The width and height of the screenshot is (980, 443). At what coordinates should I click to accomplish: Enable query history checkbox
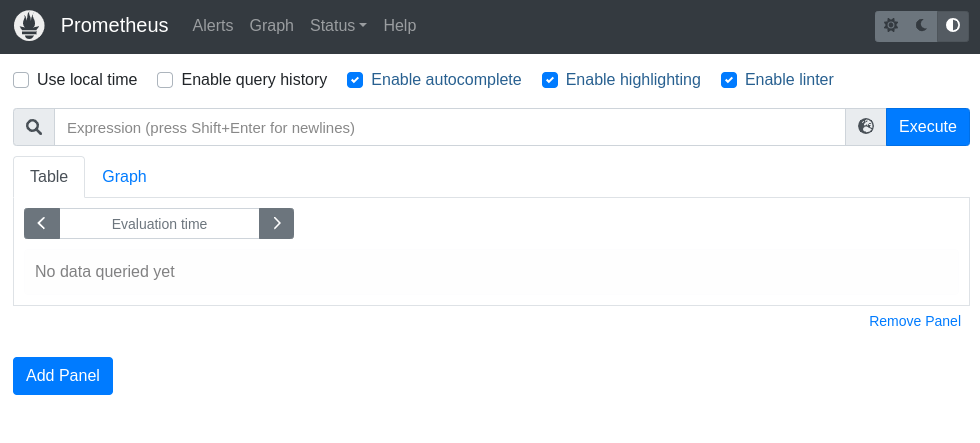(165, 80)
